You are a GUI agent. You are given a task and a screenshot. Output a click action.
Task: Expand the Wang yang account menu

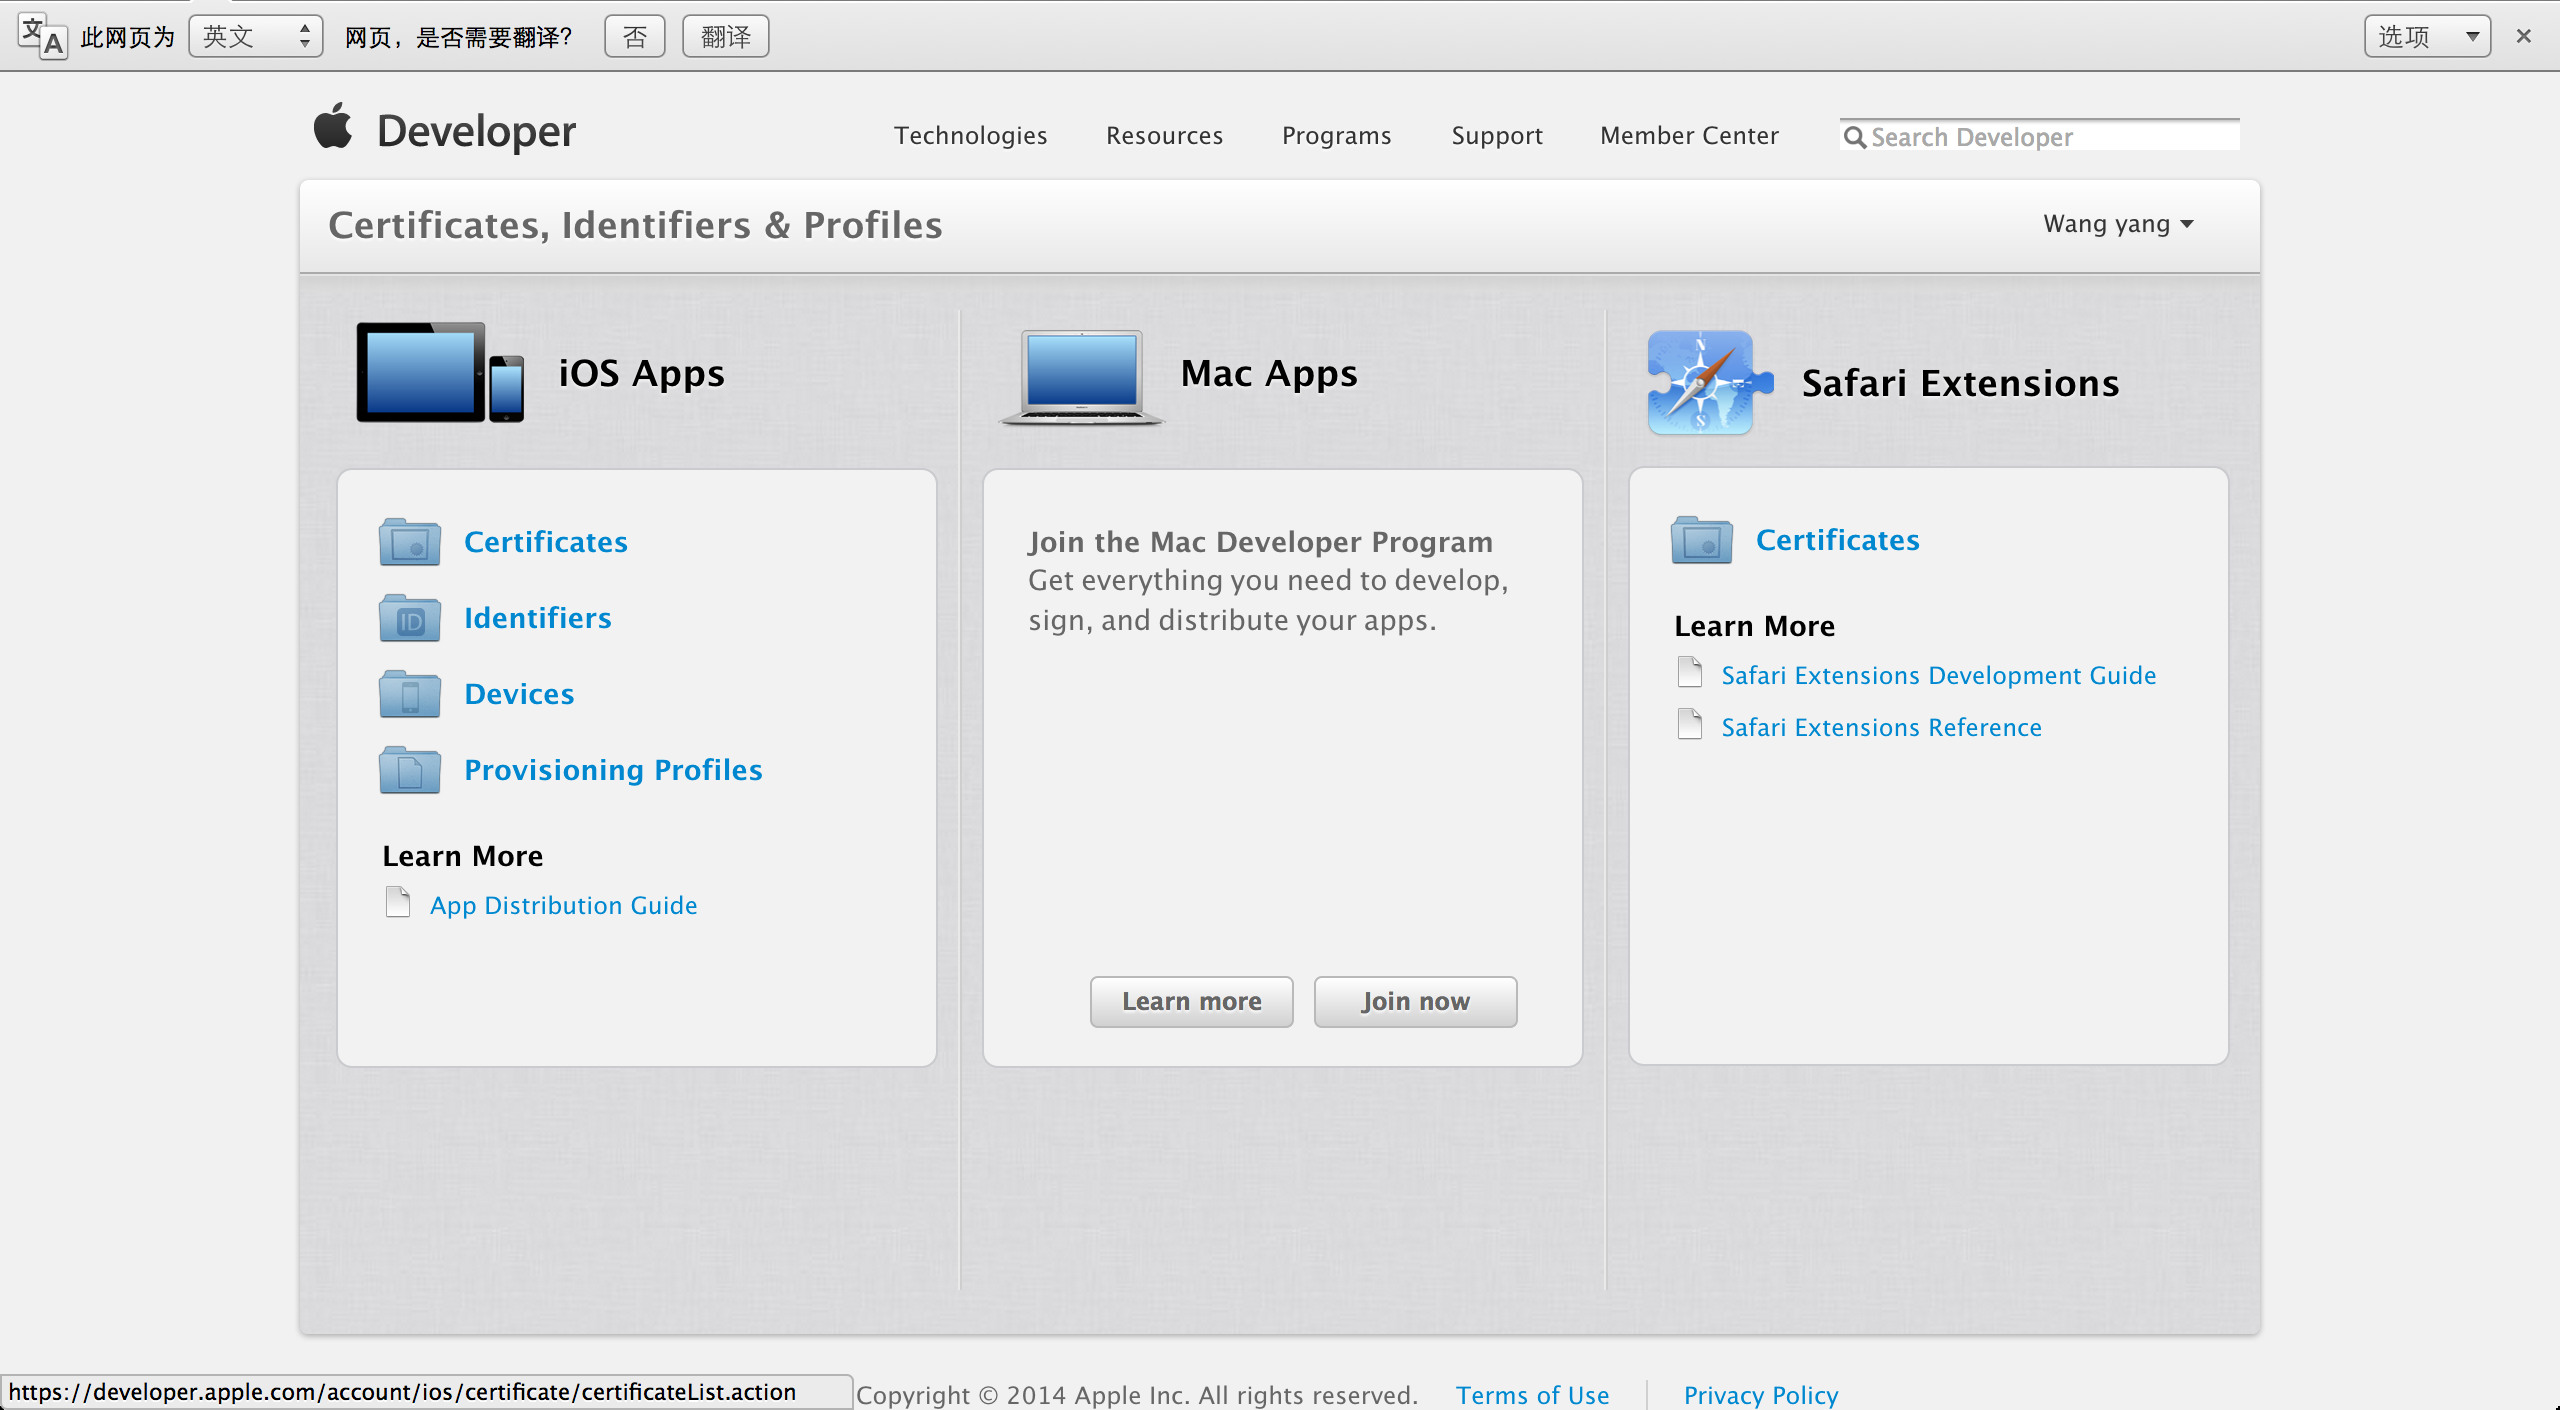[x=2118, y=224]
